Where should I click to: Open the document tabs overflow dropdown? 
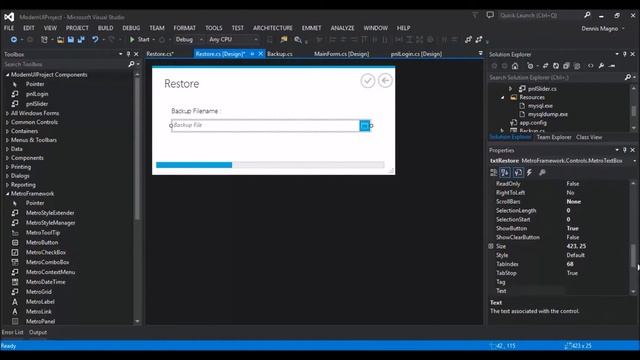pyautogui.click(x=480, y=53)
